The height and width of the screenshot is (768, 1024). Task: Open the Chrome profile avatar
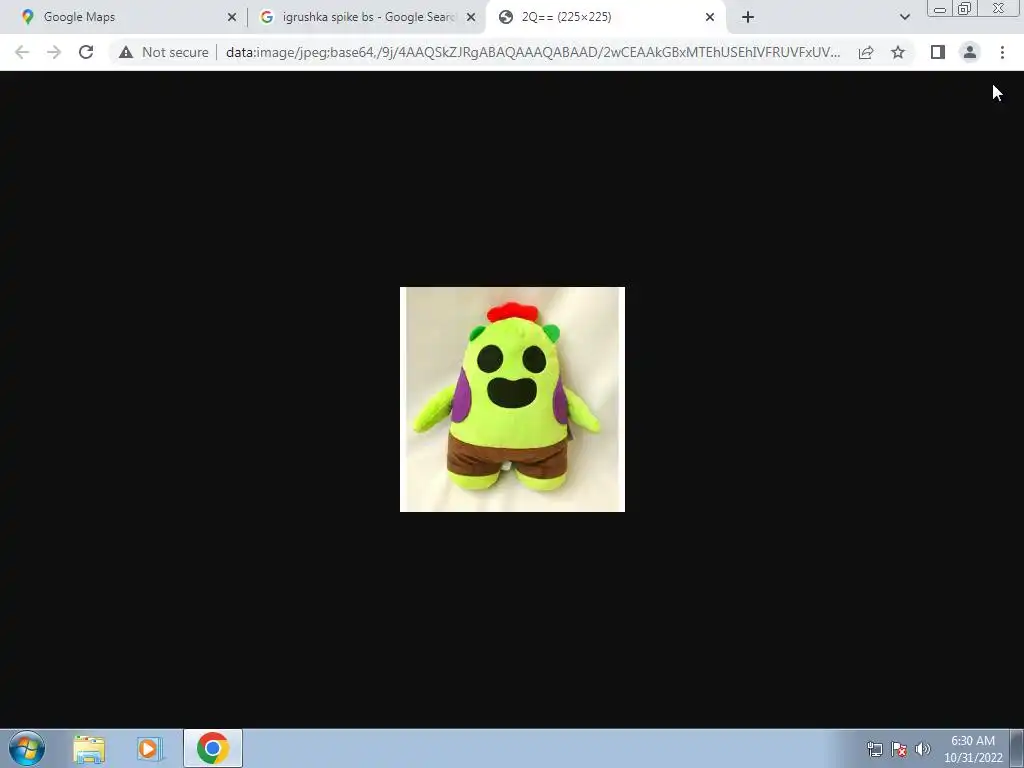click(x=970, y=52)
